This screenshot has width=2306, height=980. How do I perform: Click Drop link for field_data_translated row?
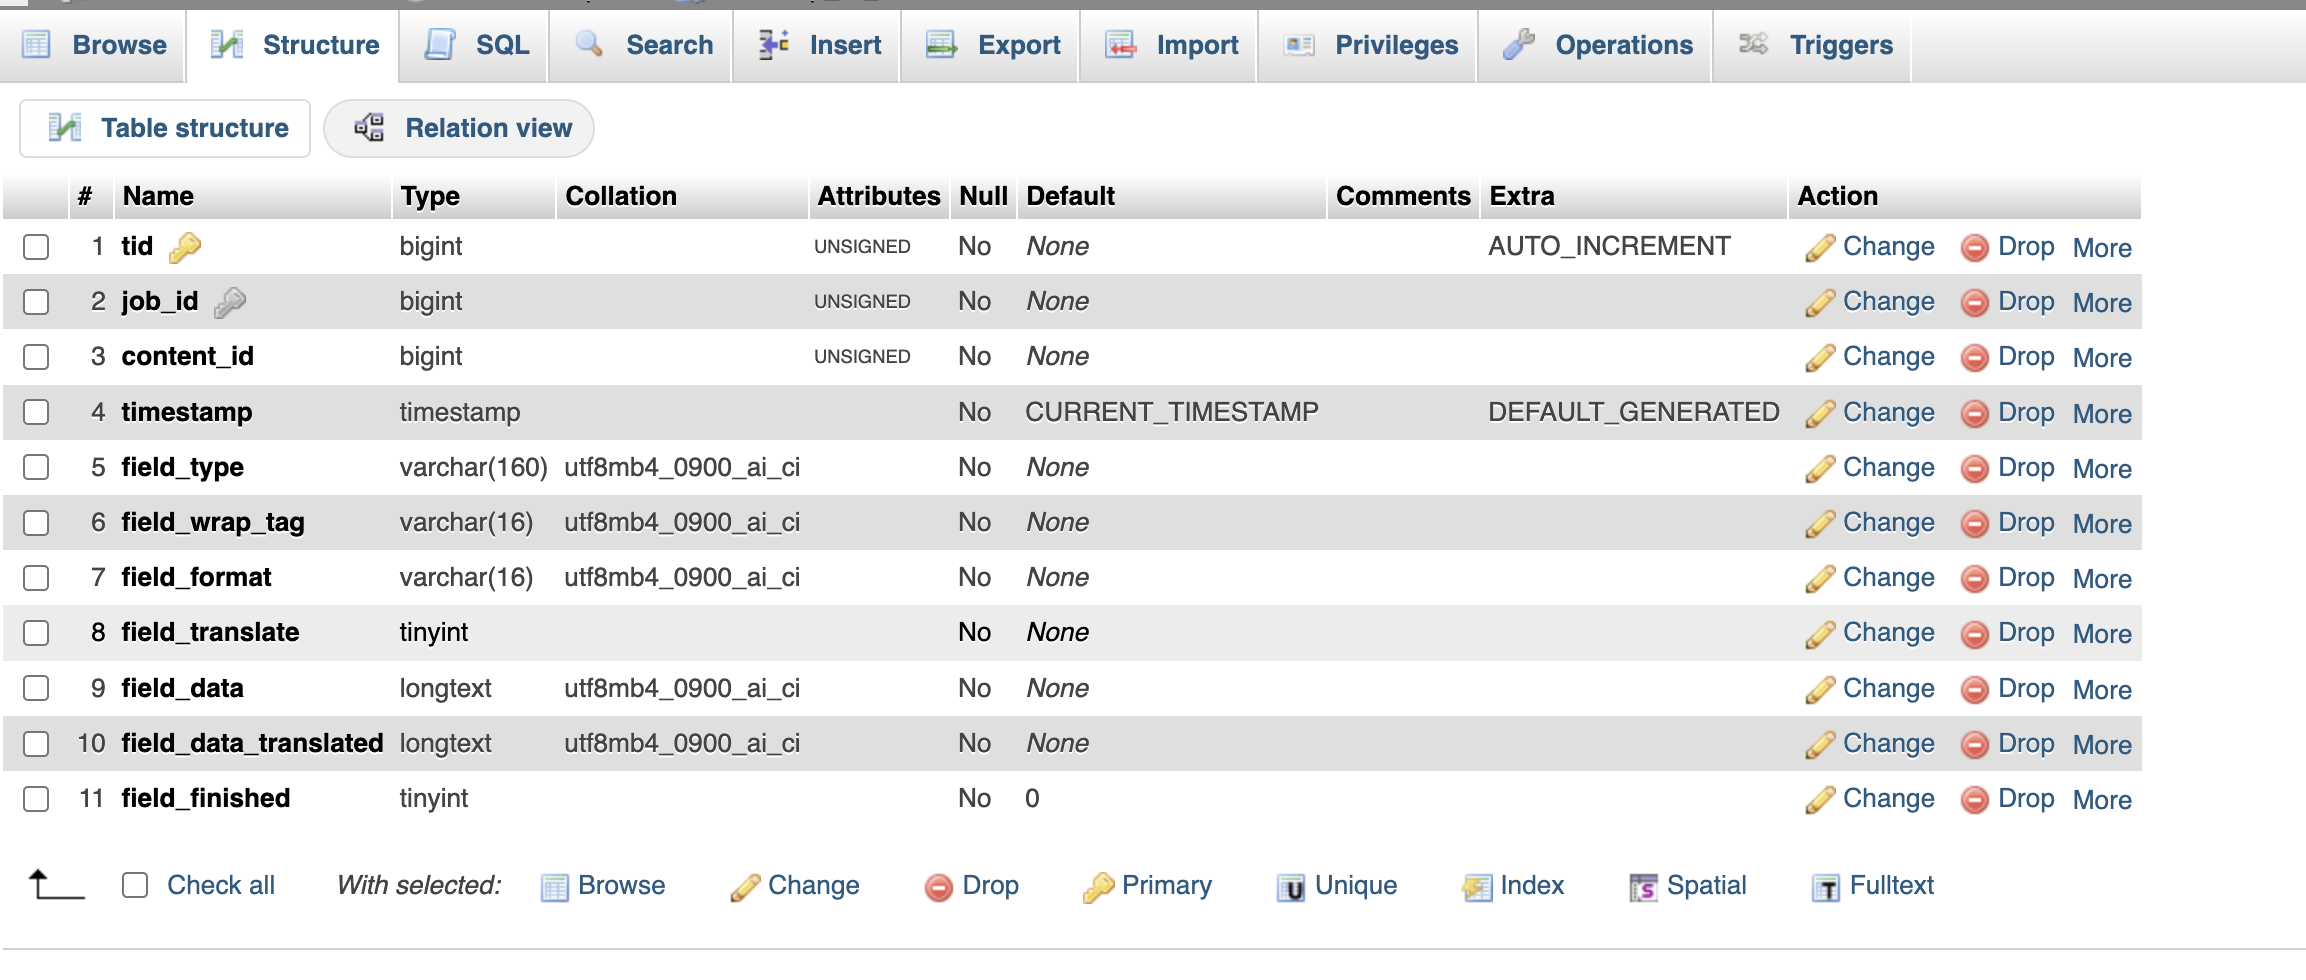pyautogui.click(x=2026, y=743)
